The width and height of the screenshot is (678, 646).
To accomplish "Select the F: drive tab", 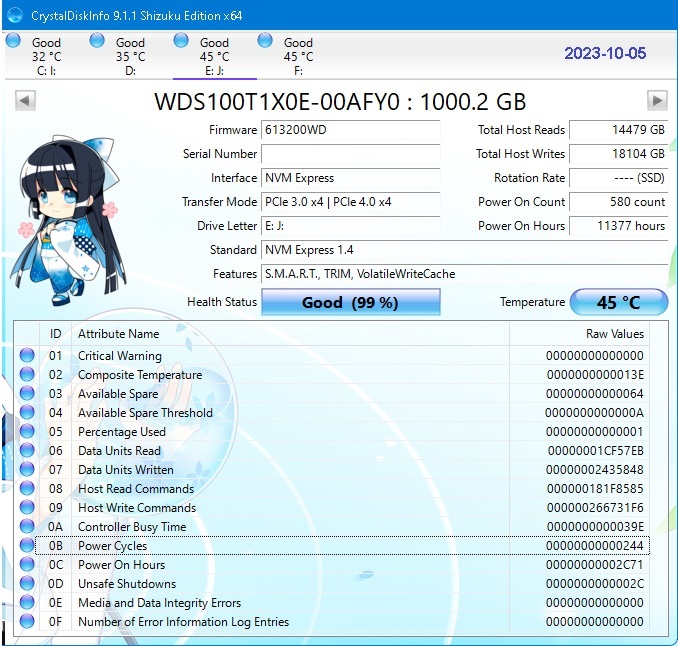I will [298, 57].
